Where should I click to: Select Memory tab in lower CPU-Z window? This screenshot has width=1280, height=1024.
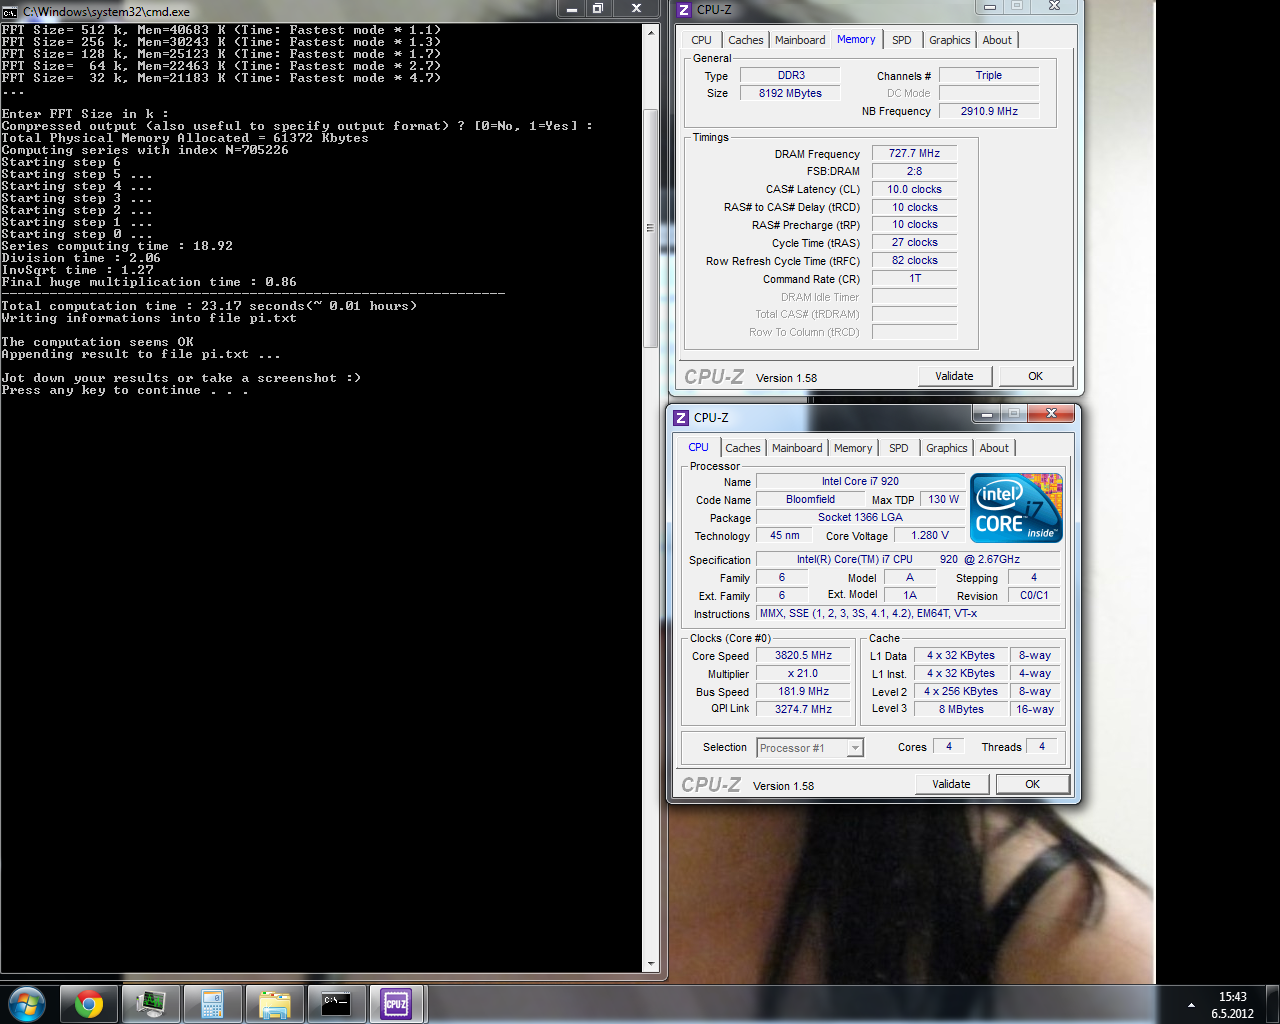tap(853, 448)
